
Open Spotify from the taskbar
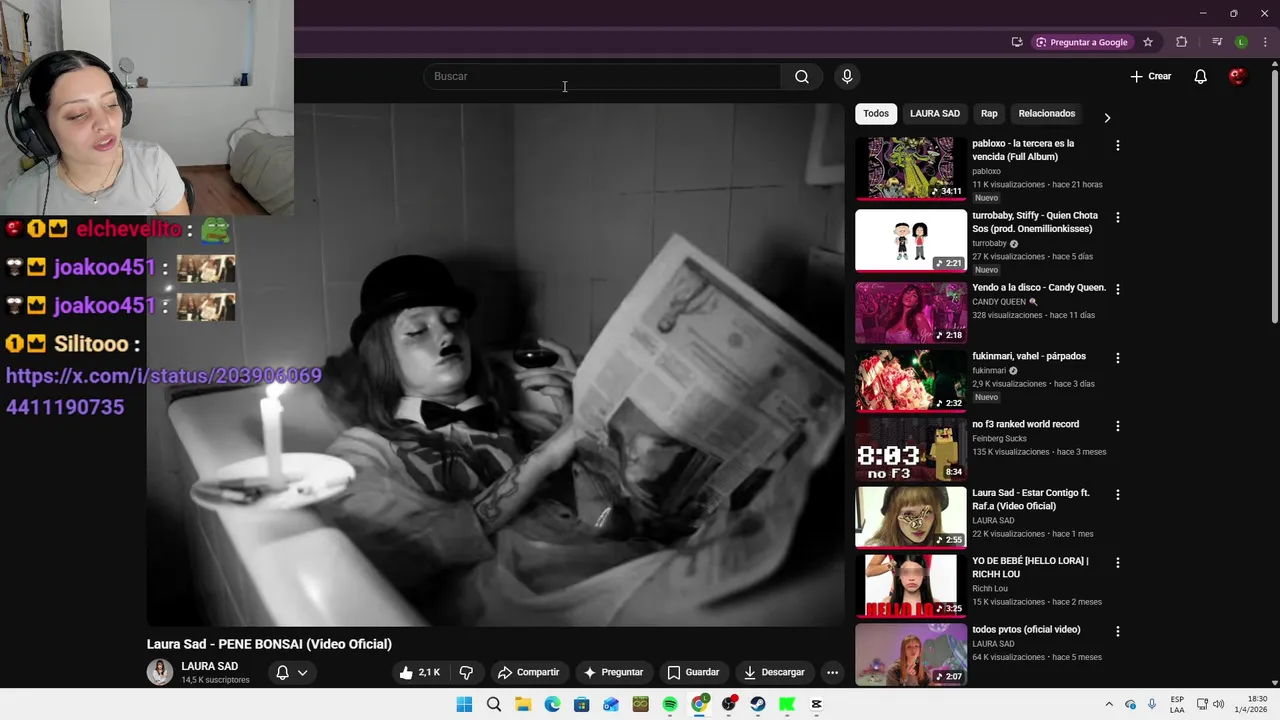pos(670,704)
